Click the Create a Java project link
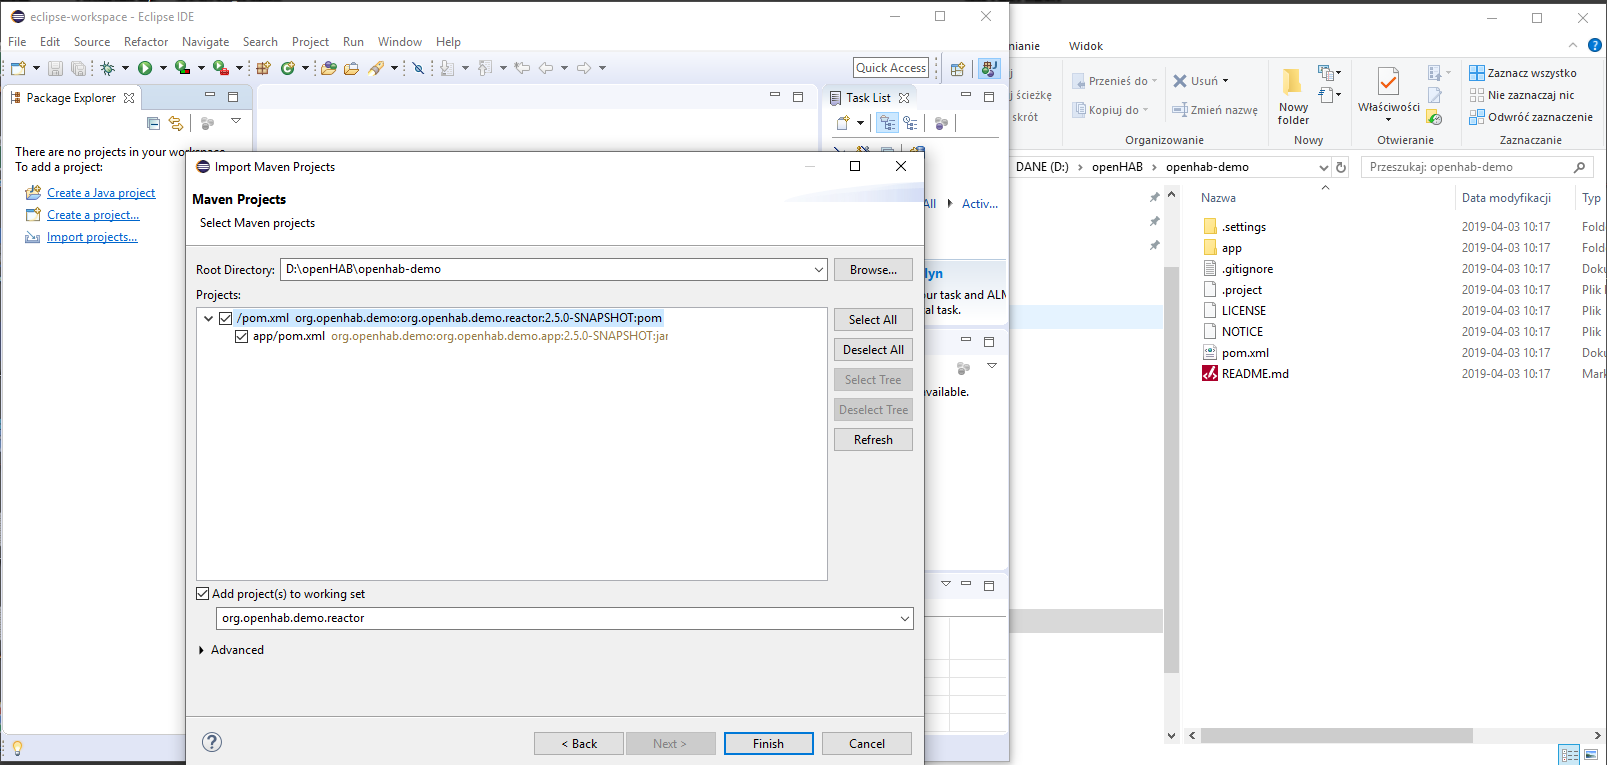 coord(101,193)
